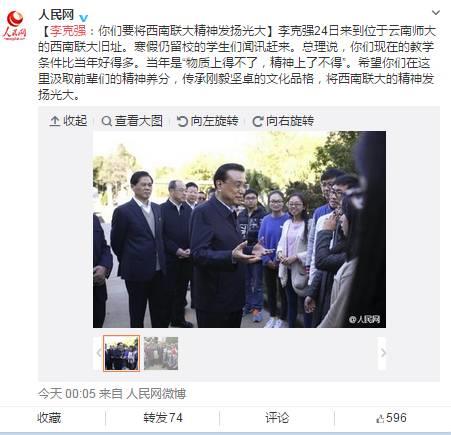Collapse the image with 收起

pyautogui.click(x=68, y=121)
